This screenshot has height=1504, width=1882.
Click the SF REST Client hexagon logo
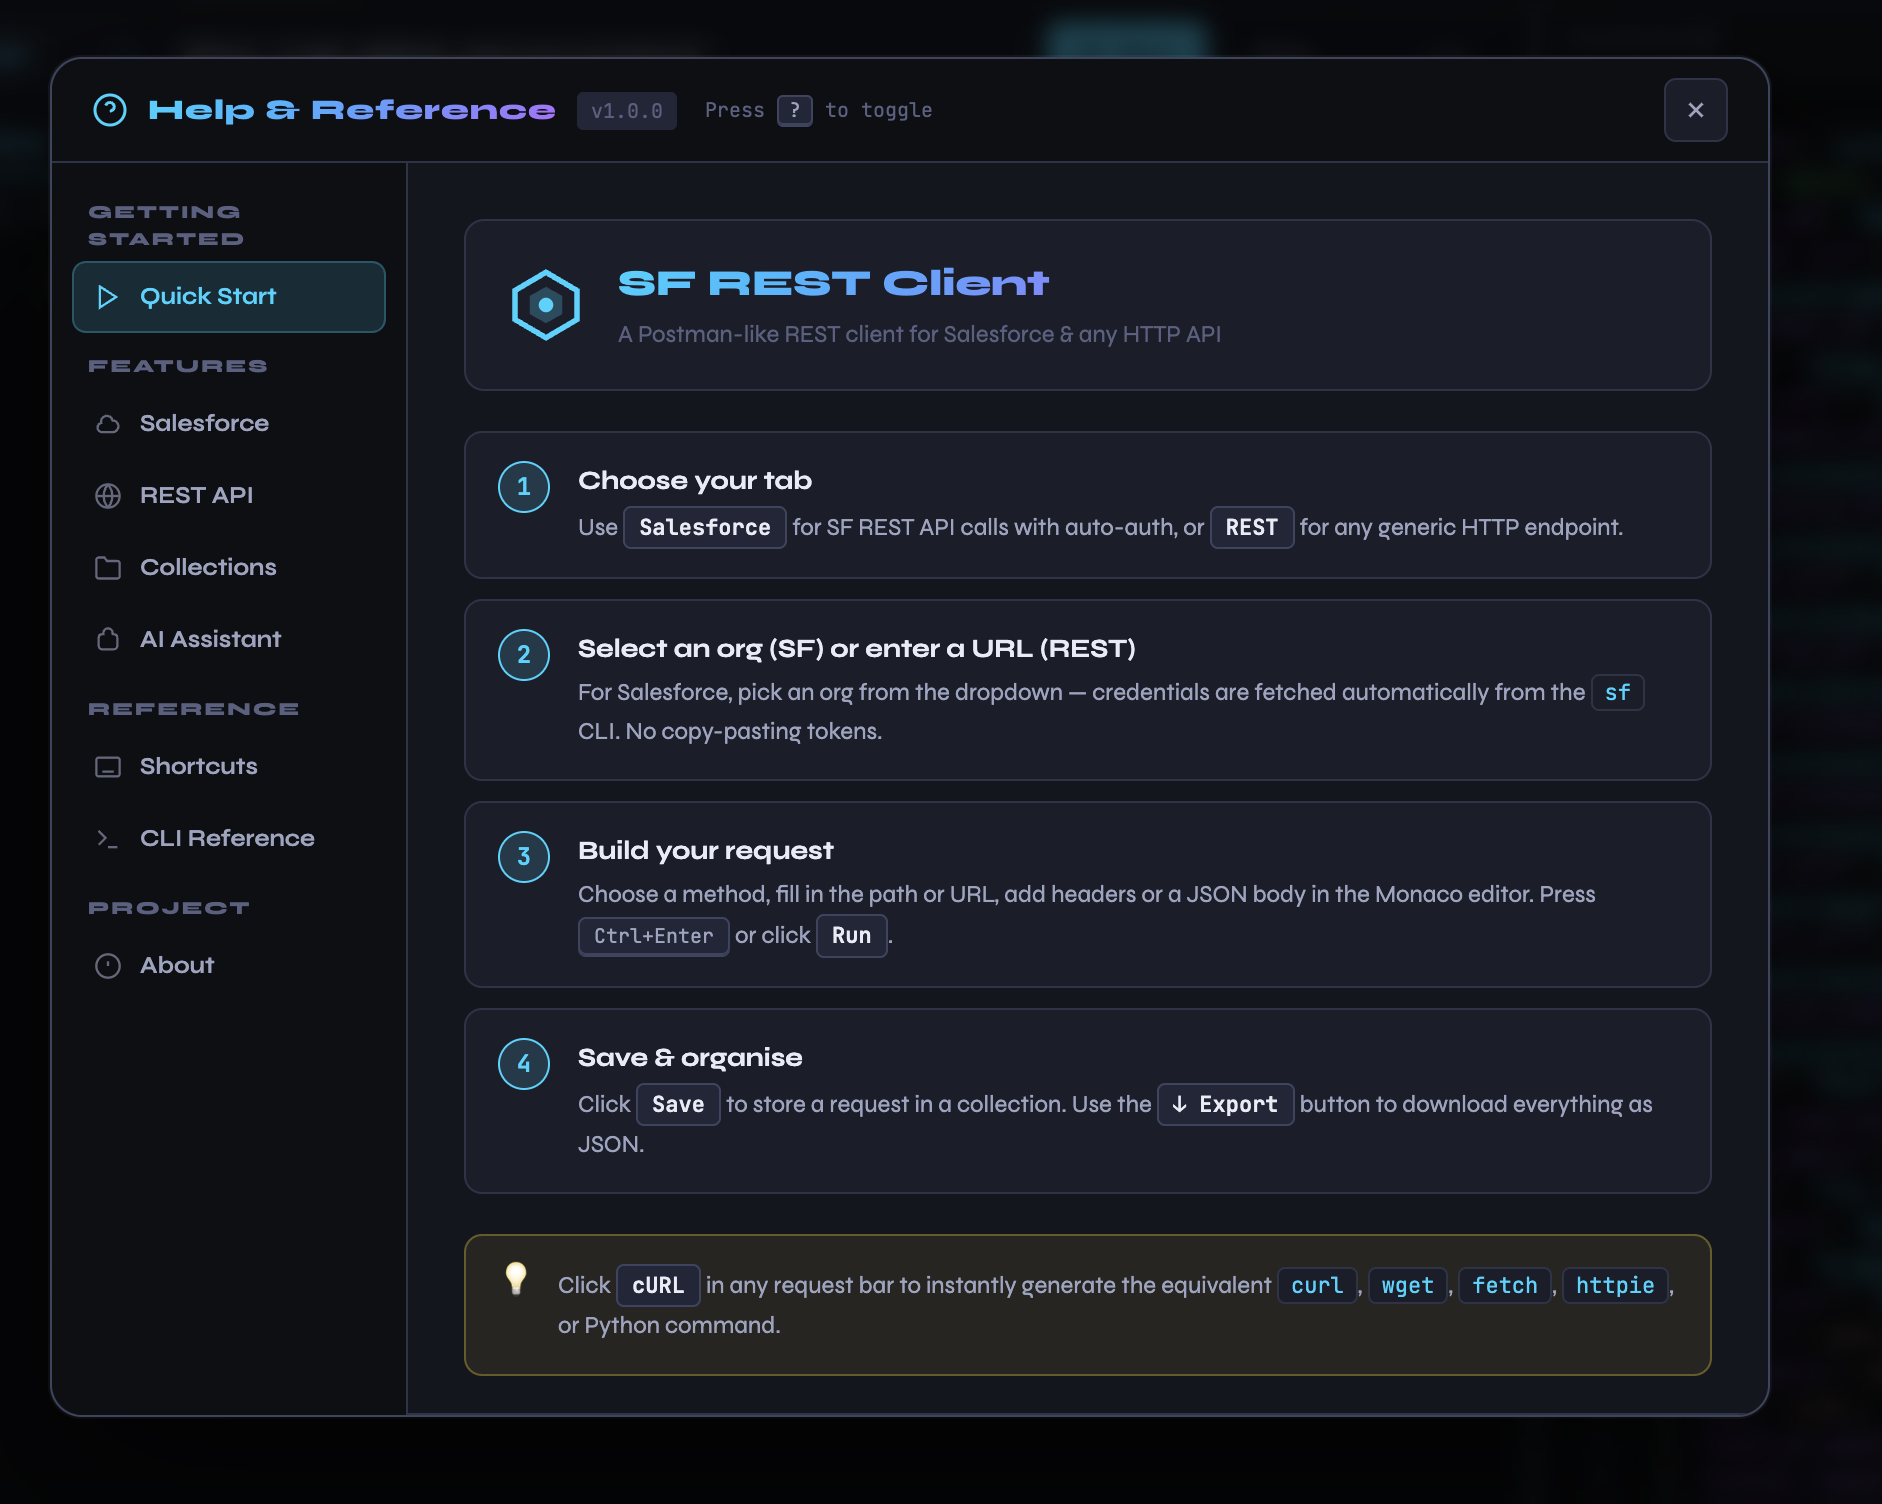(x=546, y=305)
